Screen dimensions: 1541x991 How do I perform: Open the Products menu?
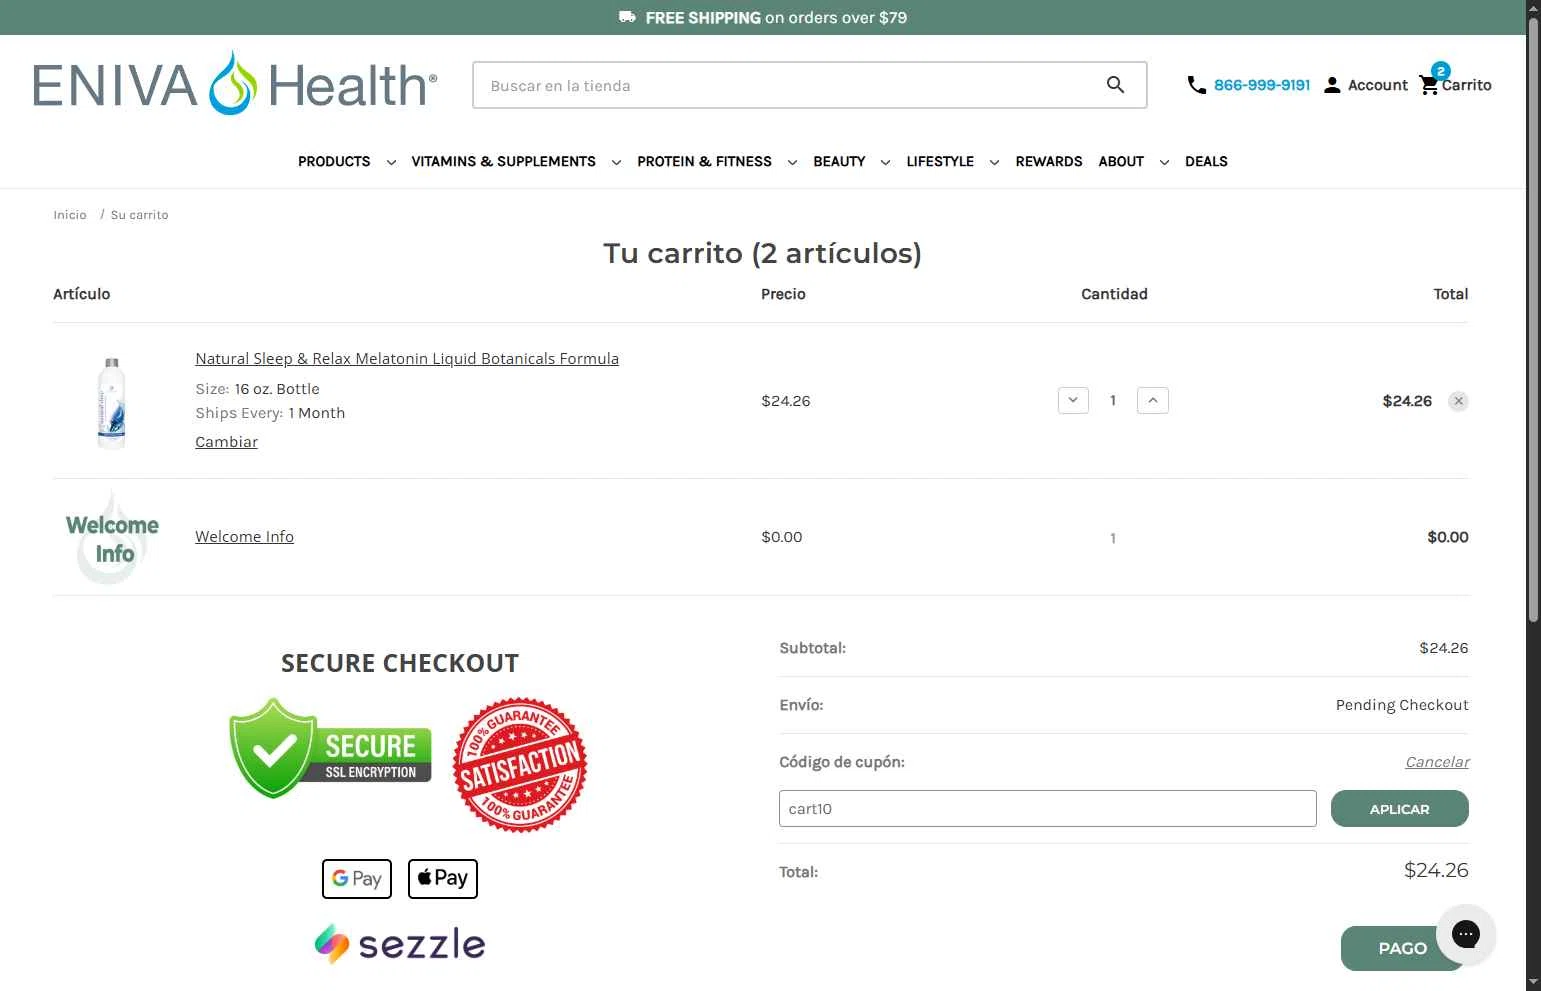pos(334,161)
